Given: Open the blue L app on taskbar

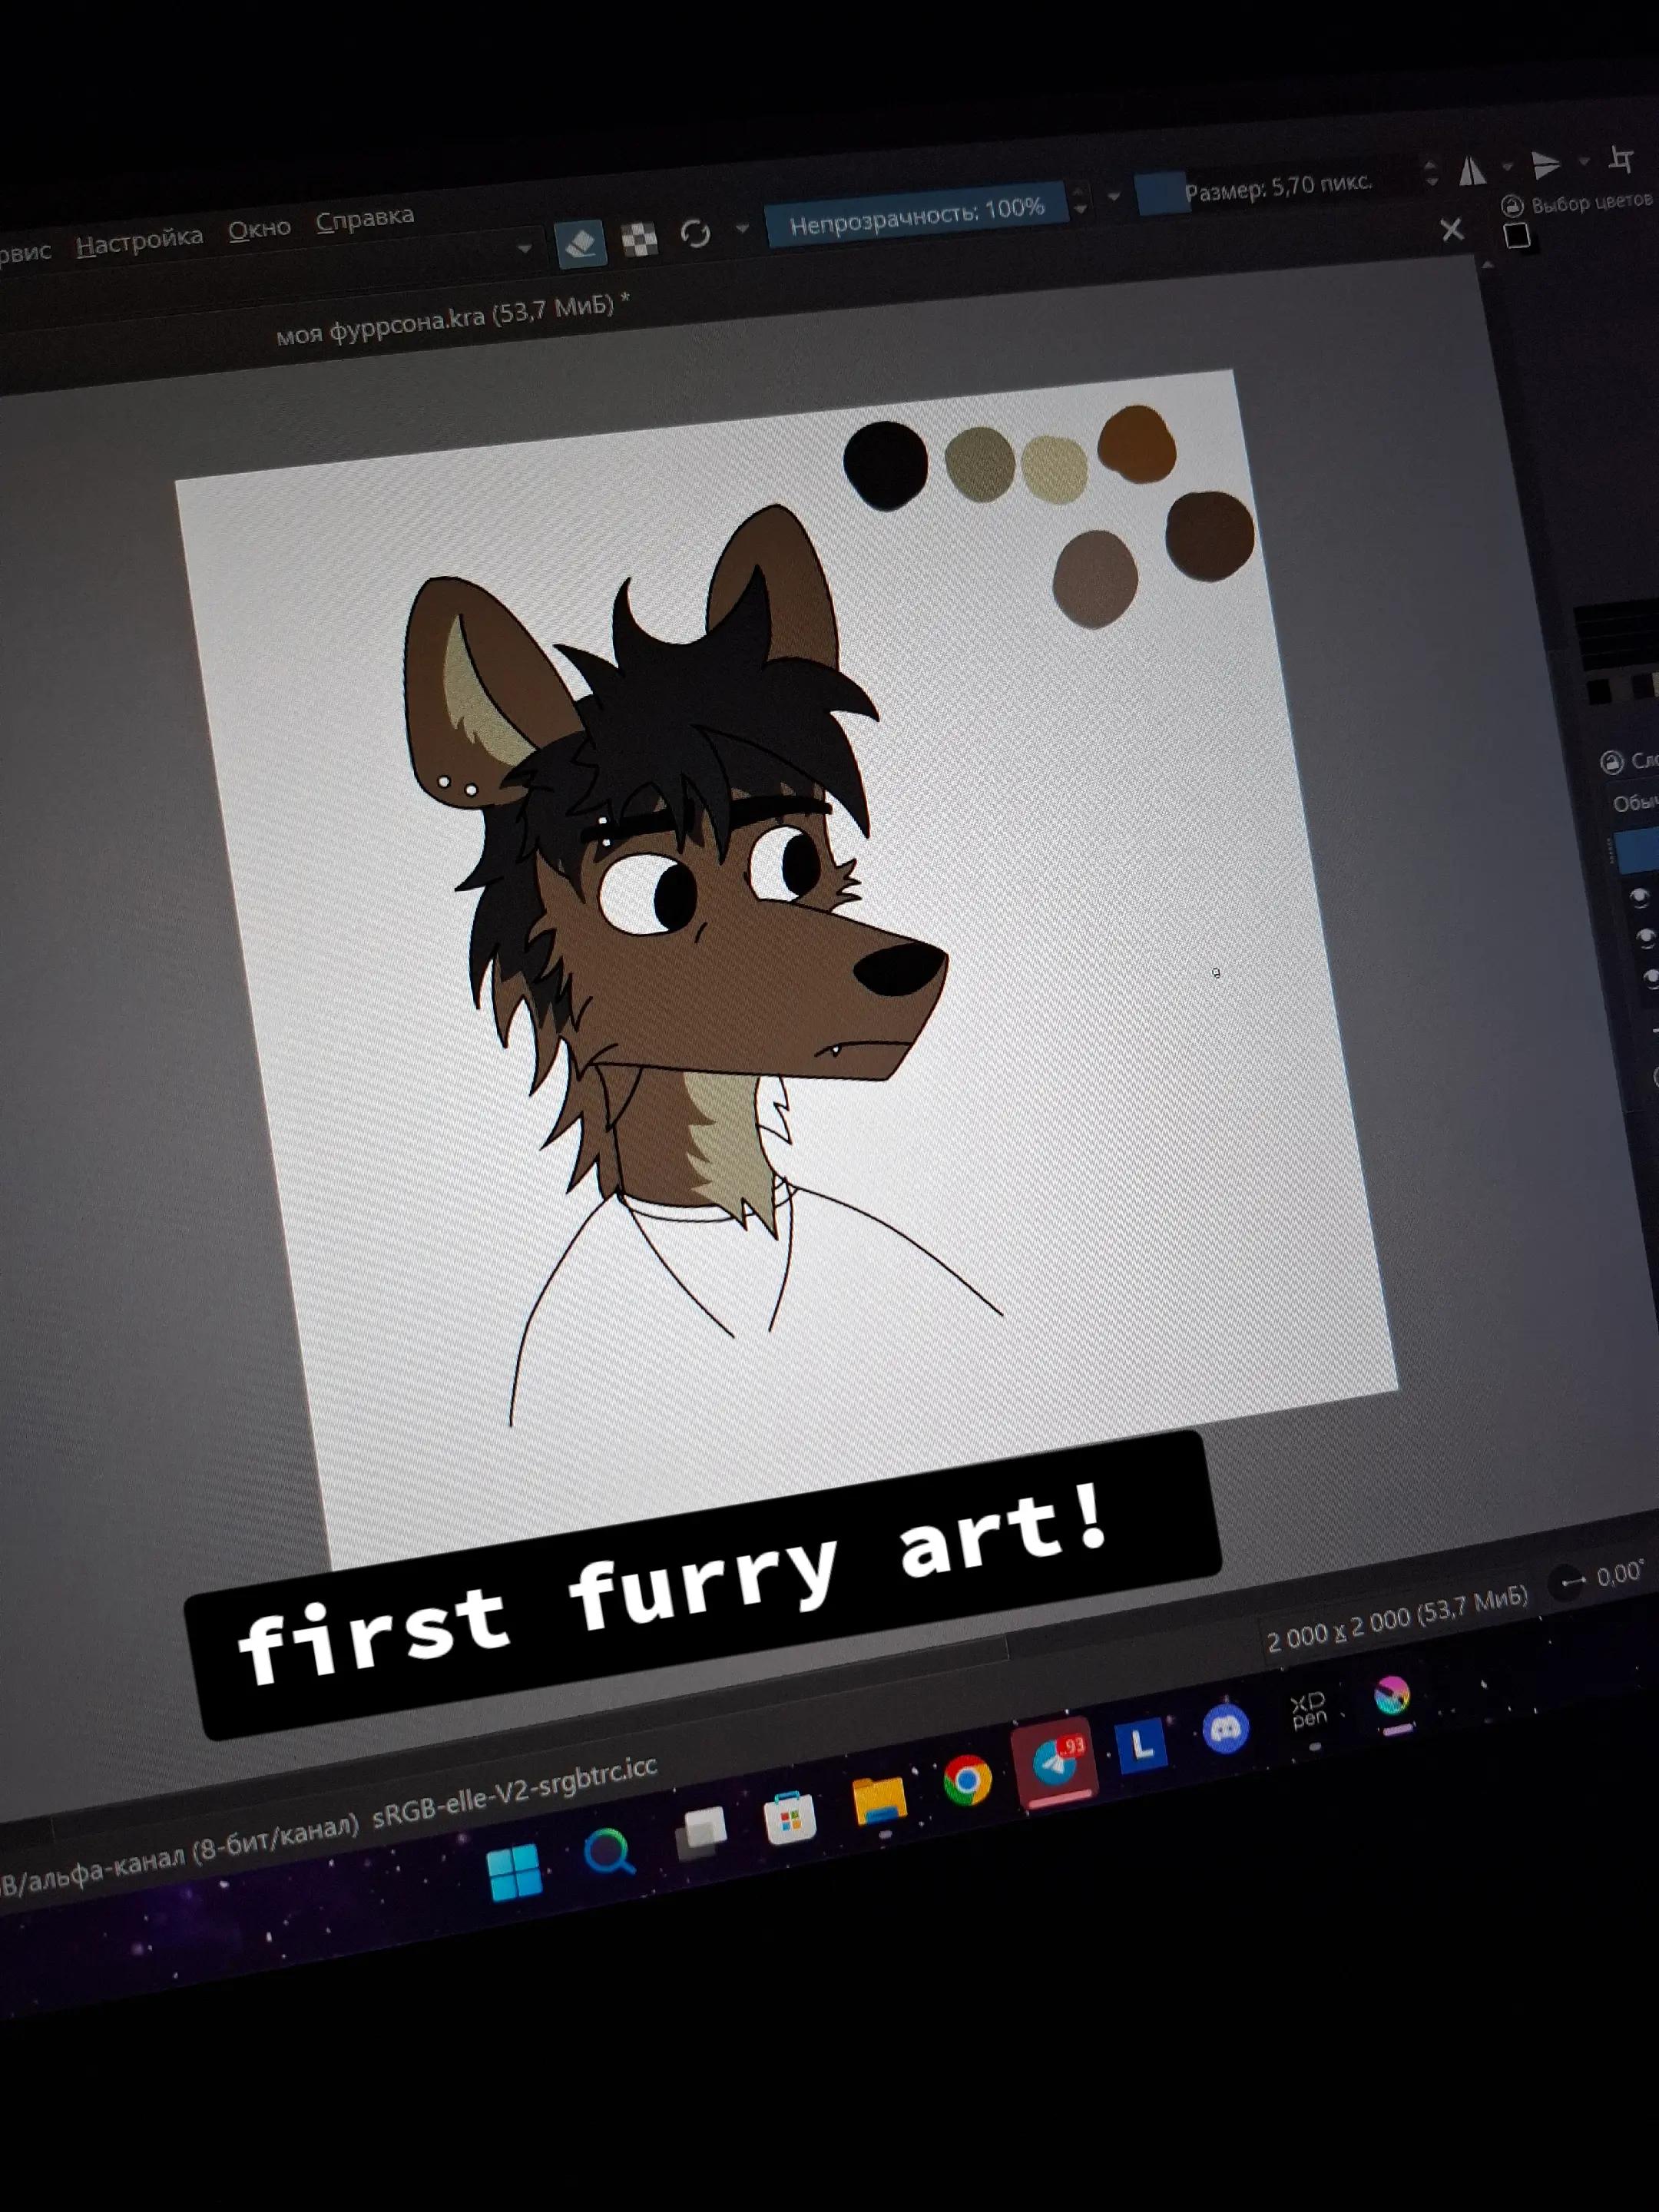Looking at the screenshot, I should coord(1142,1745).
